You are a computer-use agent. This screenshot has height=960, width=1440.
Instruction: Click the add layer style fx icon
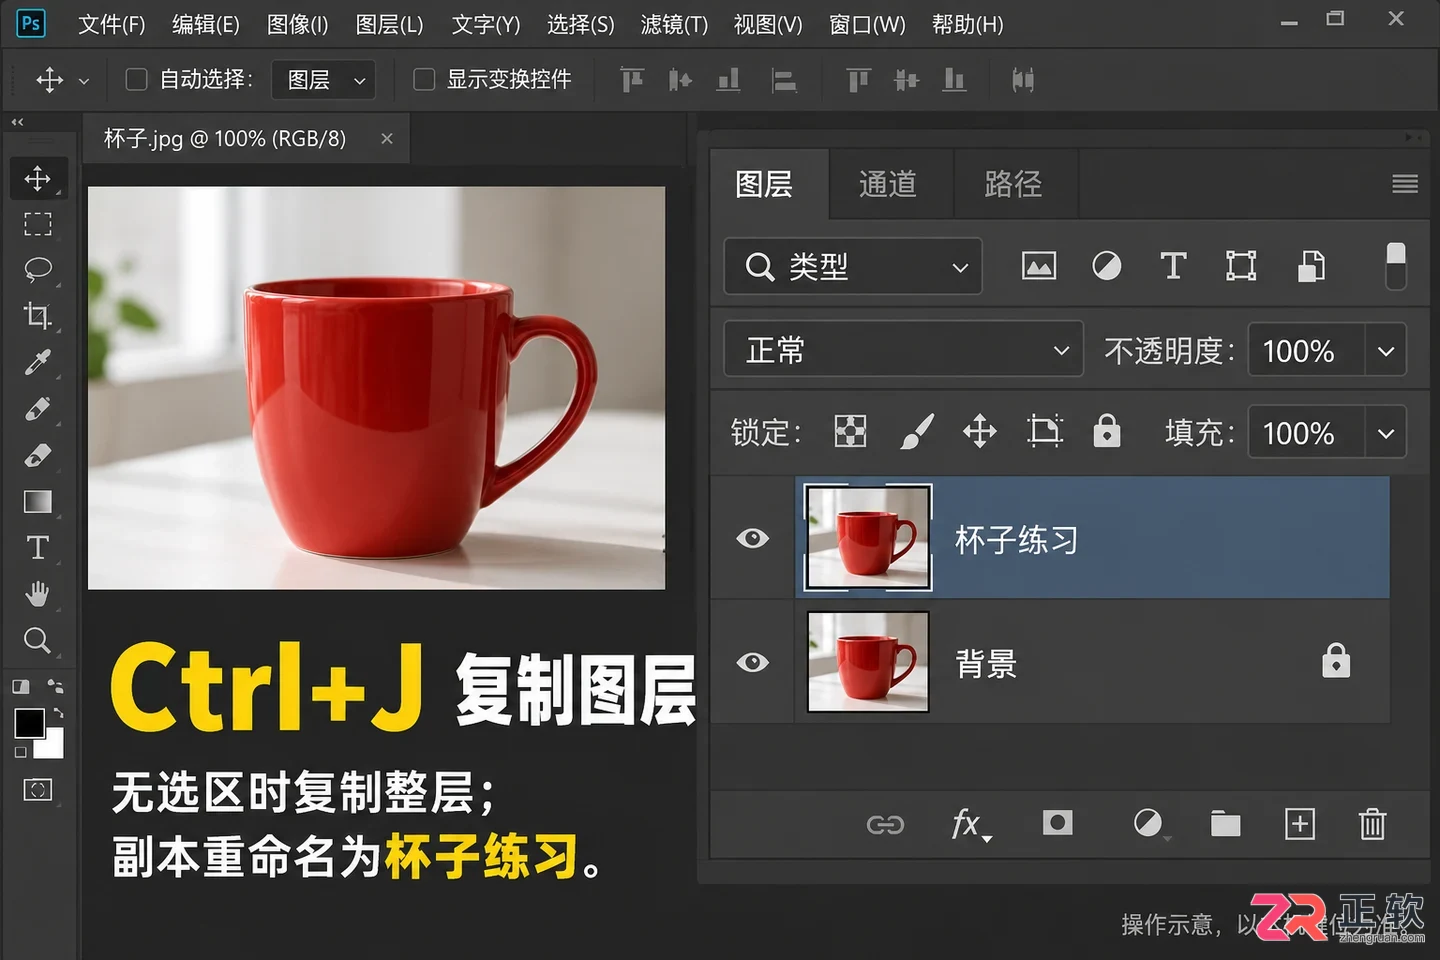point(969,824)
